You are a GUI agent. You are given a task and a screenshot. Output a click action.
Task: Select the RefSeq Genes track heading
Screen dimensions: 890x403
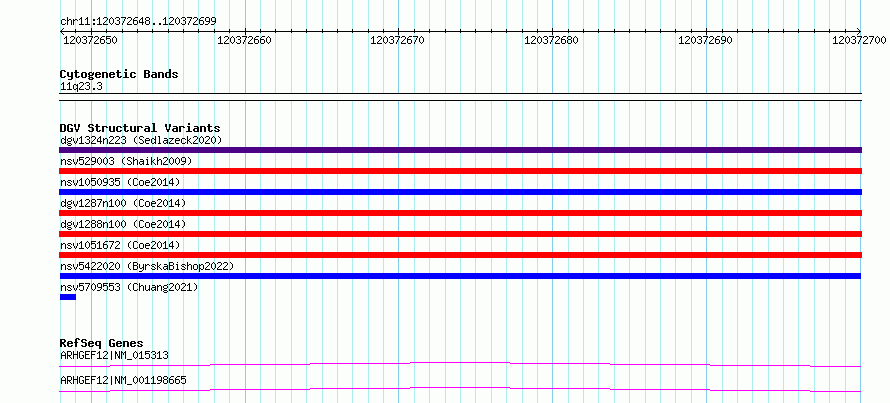pyautogui.click(x=102, y=343)
